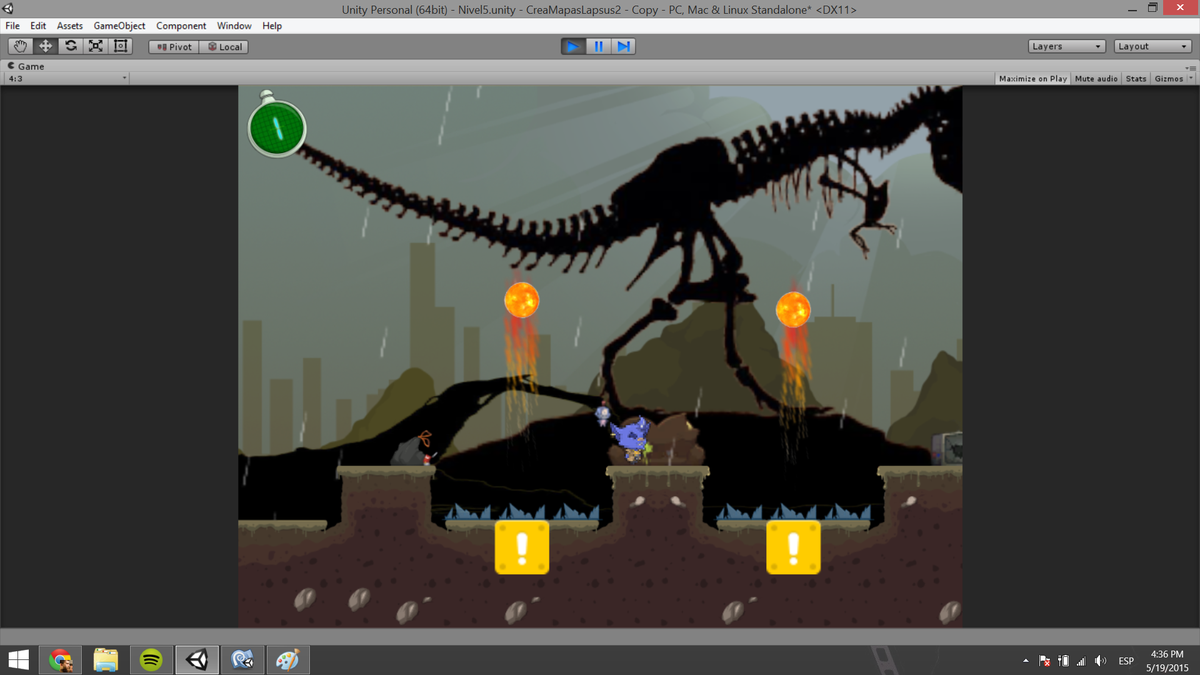Open the battery status icon
The image size is (1200, 675).
pos(1063,661)
